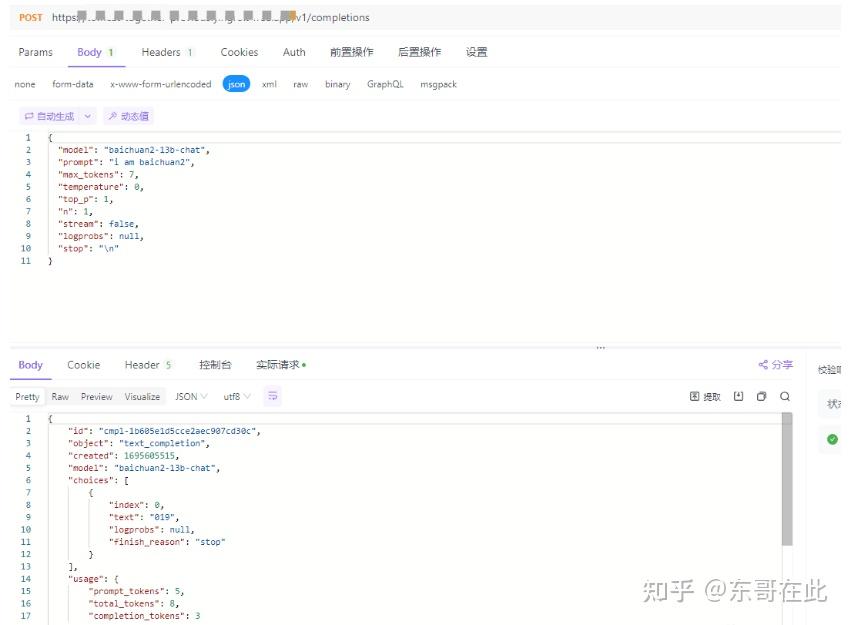Copy the response body using the copy icon
The image size is (849, 625).
tap(761, 396)
